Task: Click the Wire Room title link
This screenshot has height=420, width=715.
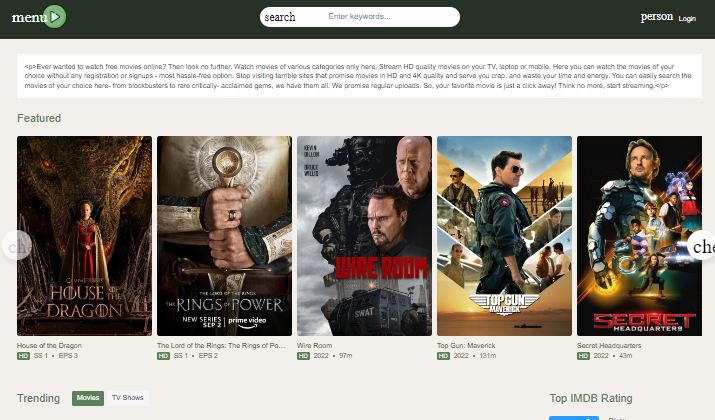Action: click(x=315, y=346)
